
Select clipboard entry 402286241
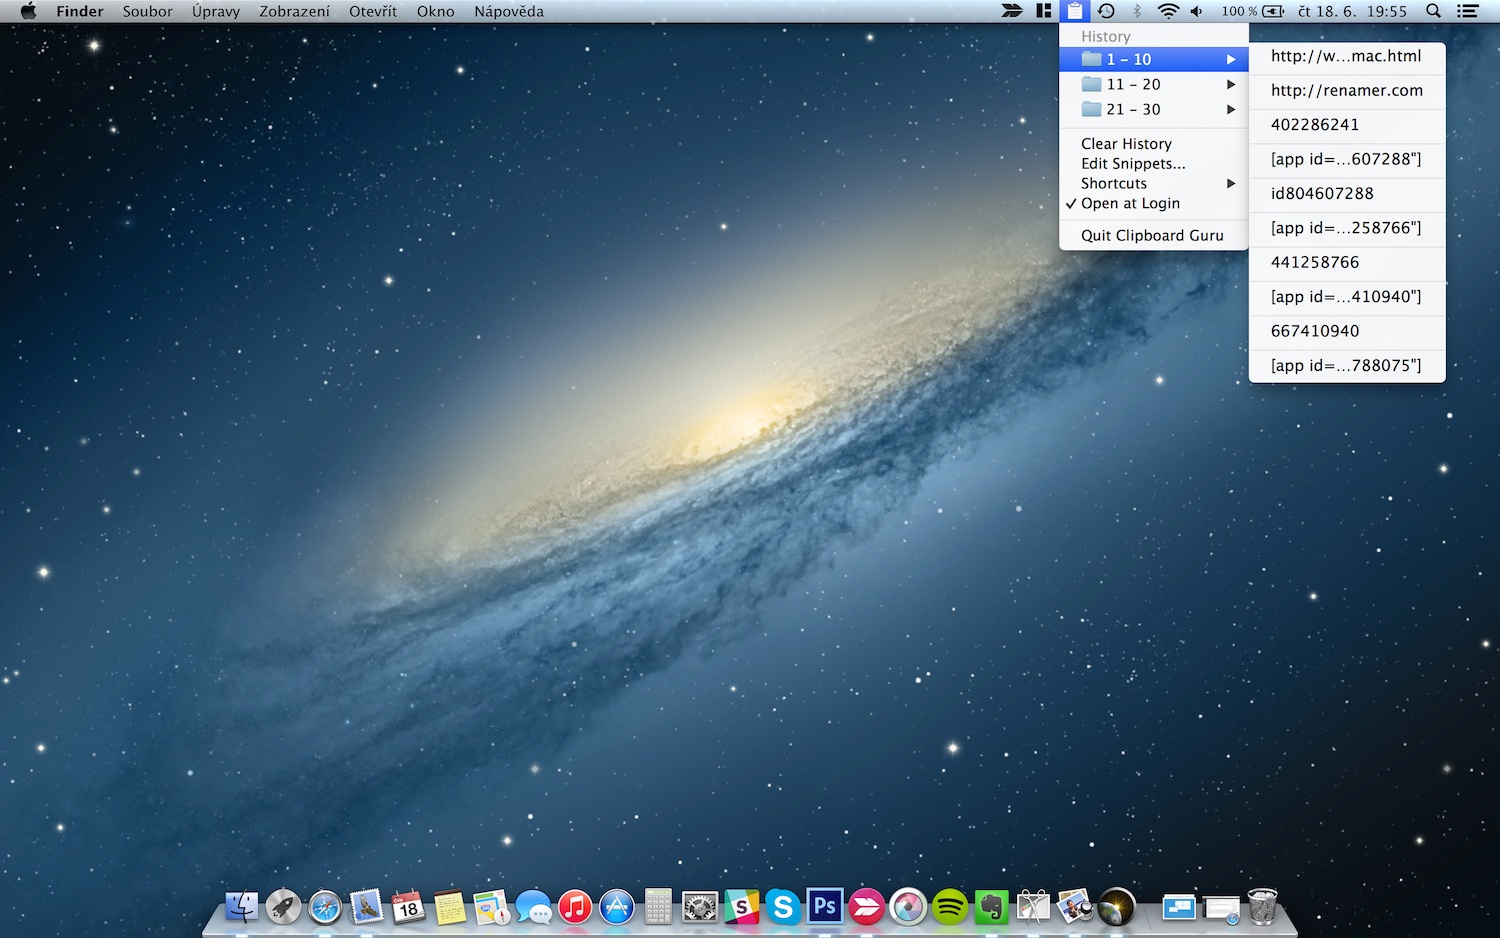pyautogui.click(x=1315, y=125)
